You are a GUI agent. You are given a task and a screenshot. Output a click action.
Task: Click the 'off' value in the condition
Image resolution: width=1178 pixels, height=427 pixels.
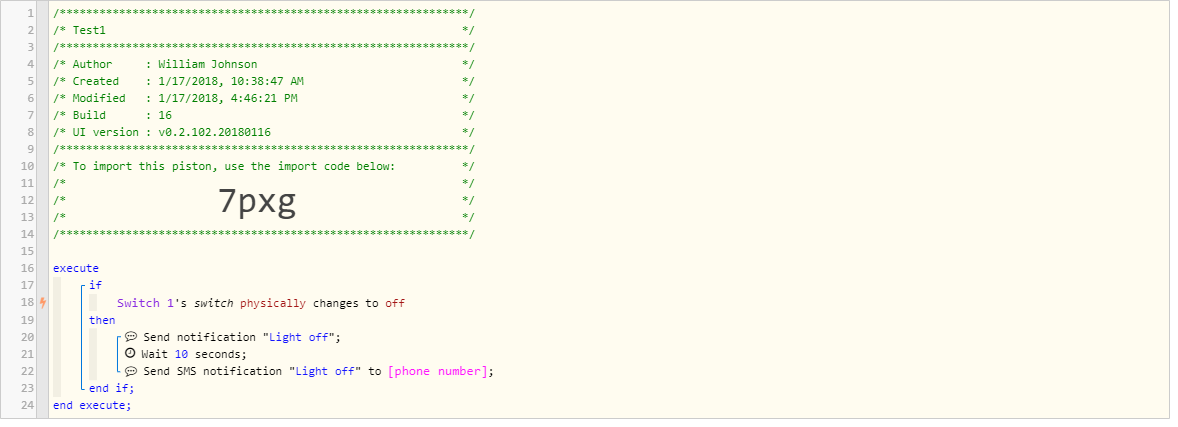395,303
